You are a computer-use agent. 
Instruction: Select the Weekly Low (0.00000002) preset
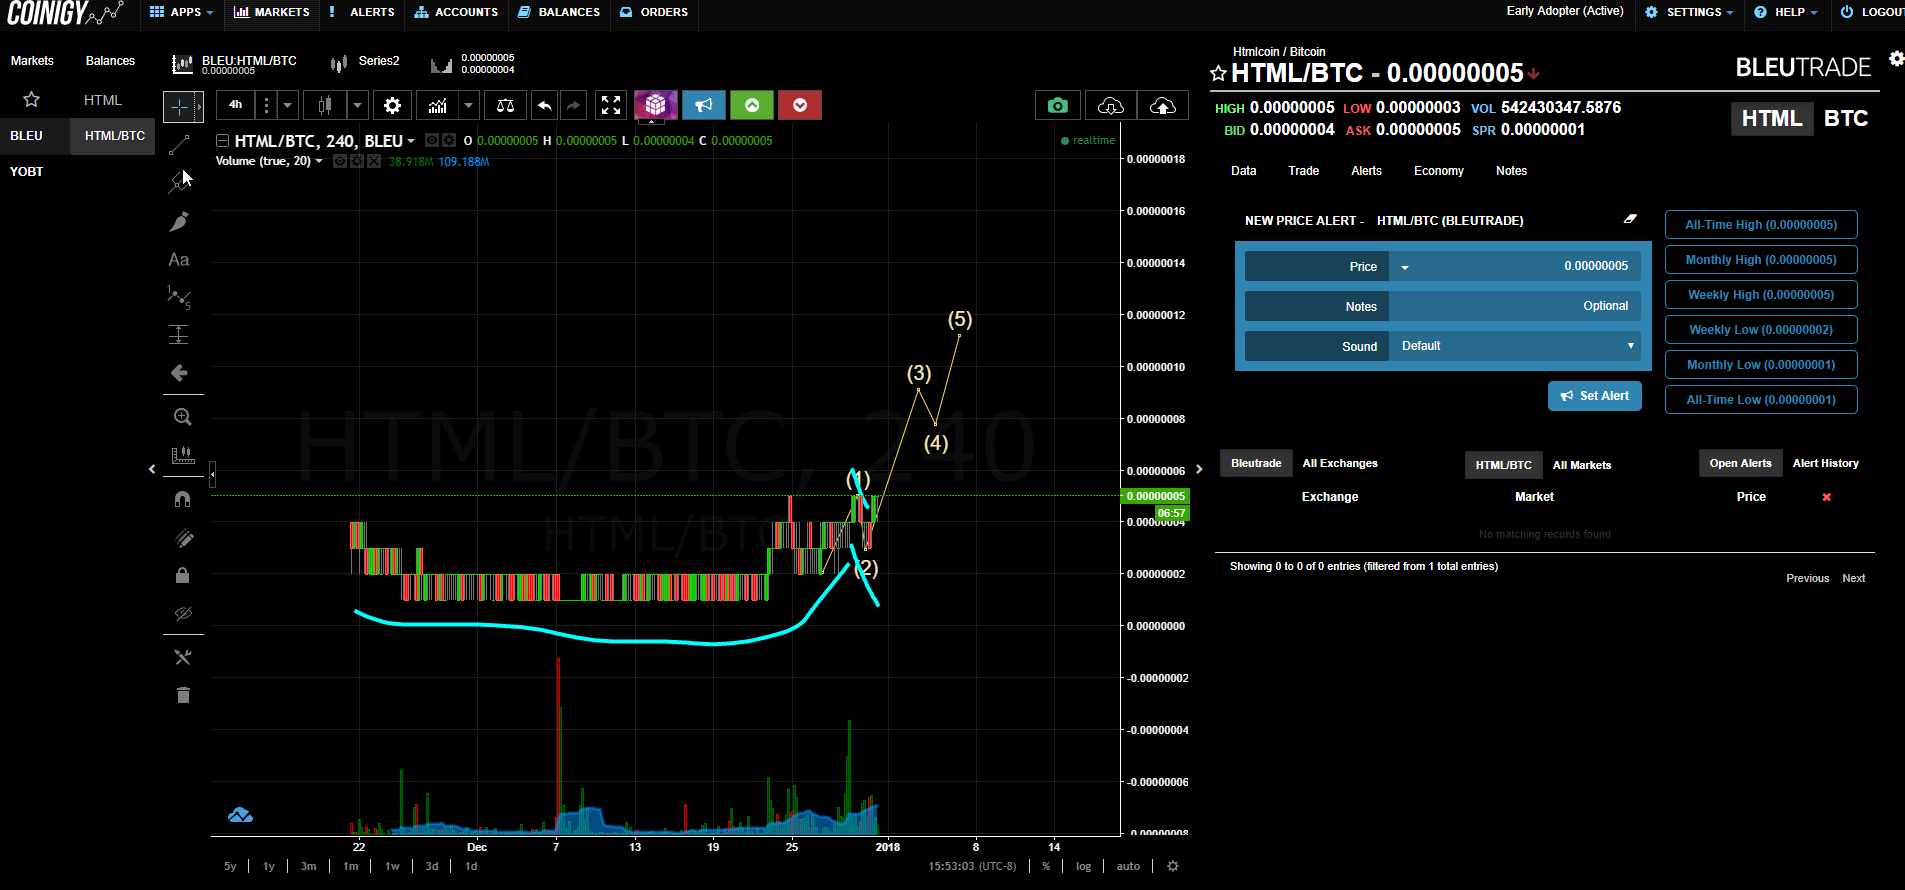click(x=1761, y=330)
